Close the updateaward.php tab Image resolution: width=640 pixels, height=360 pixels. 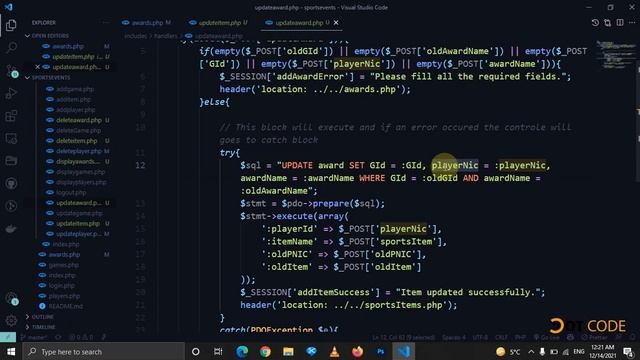pyautogui.click(x=336, y=23)
